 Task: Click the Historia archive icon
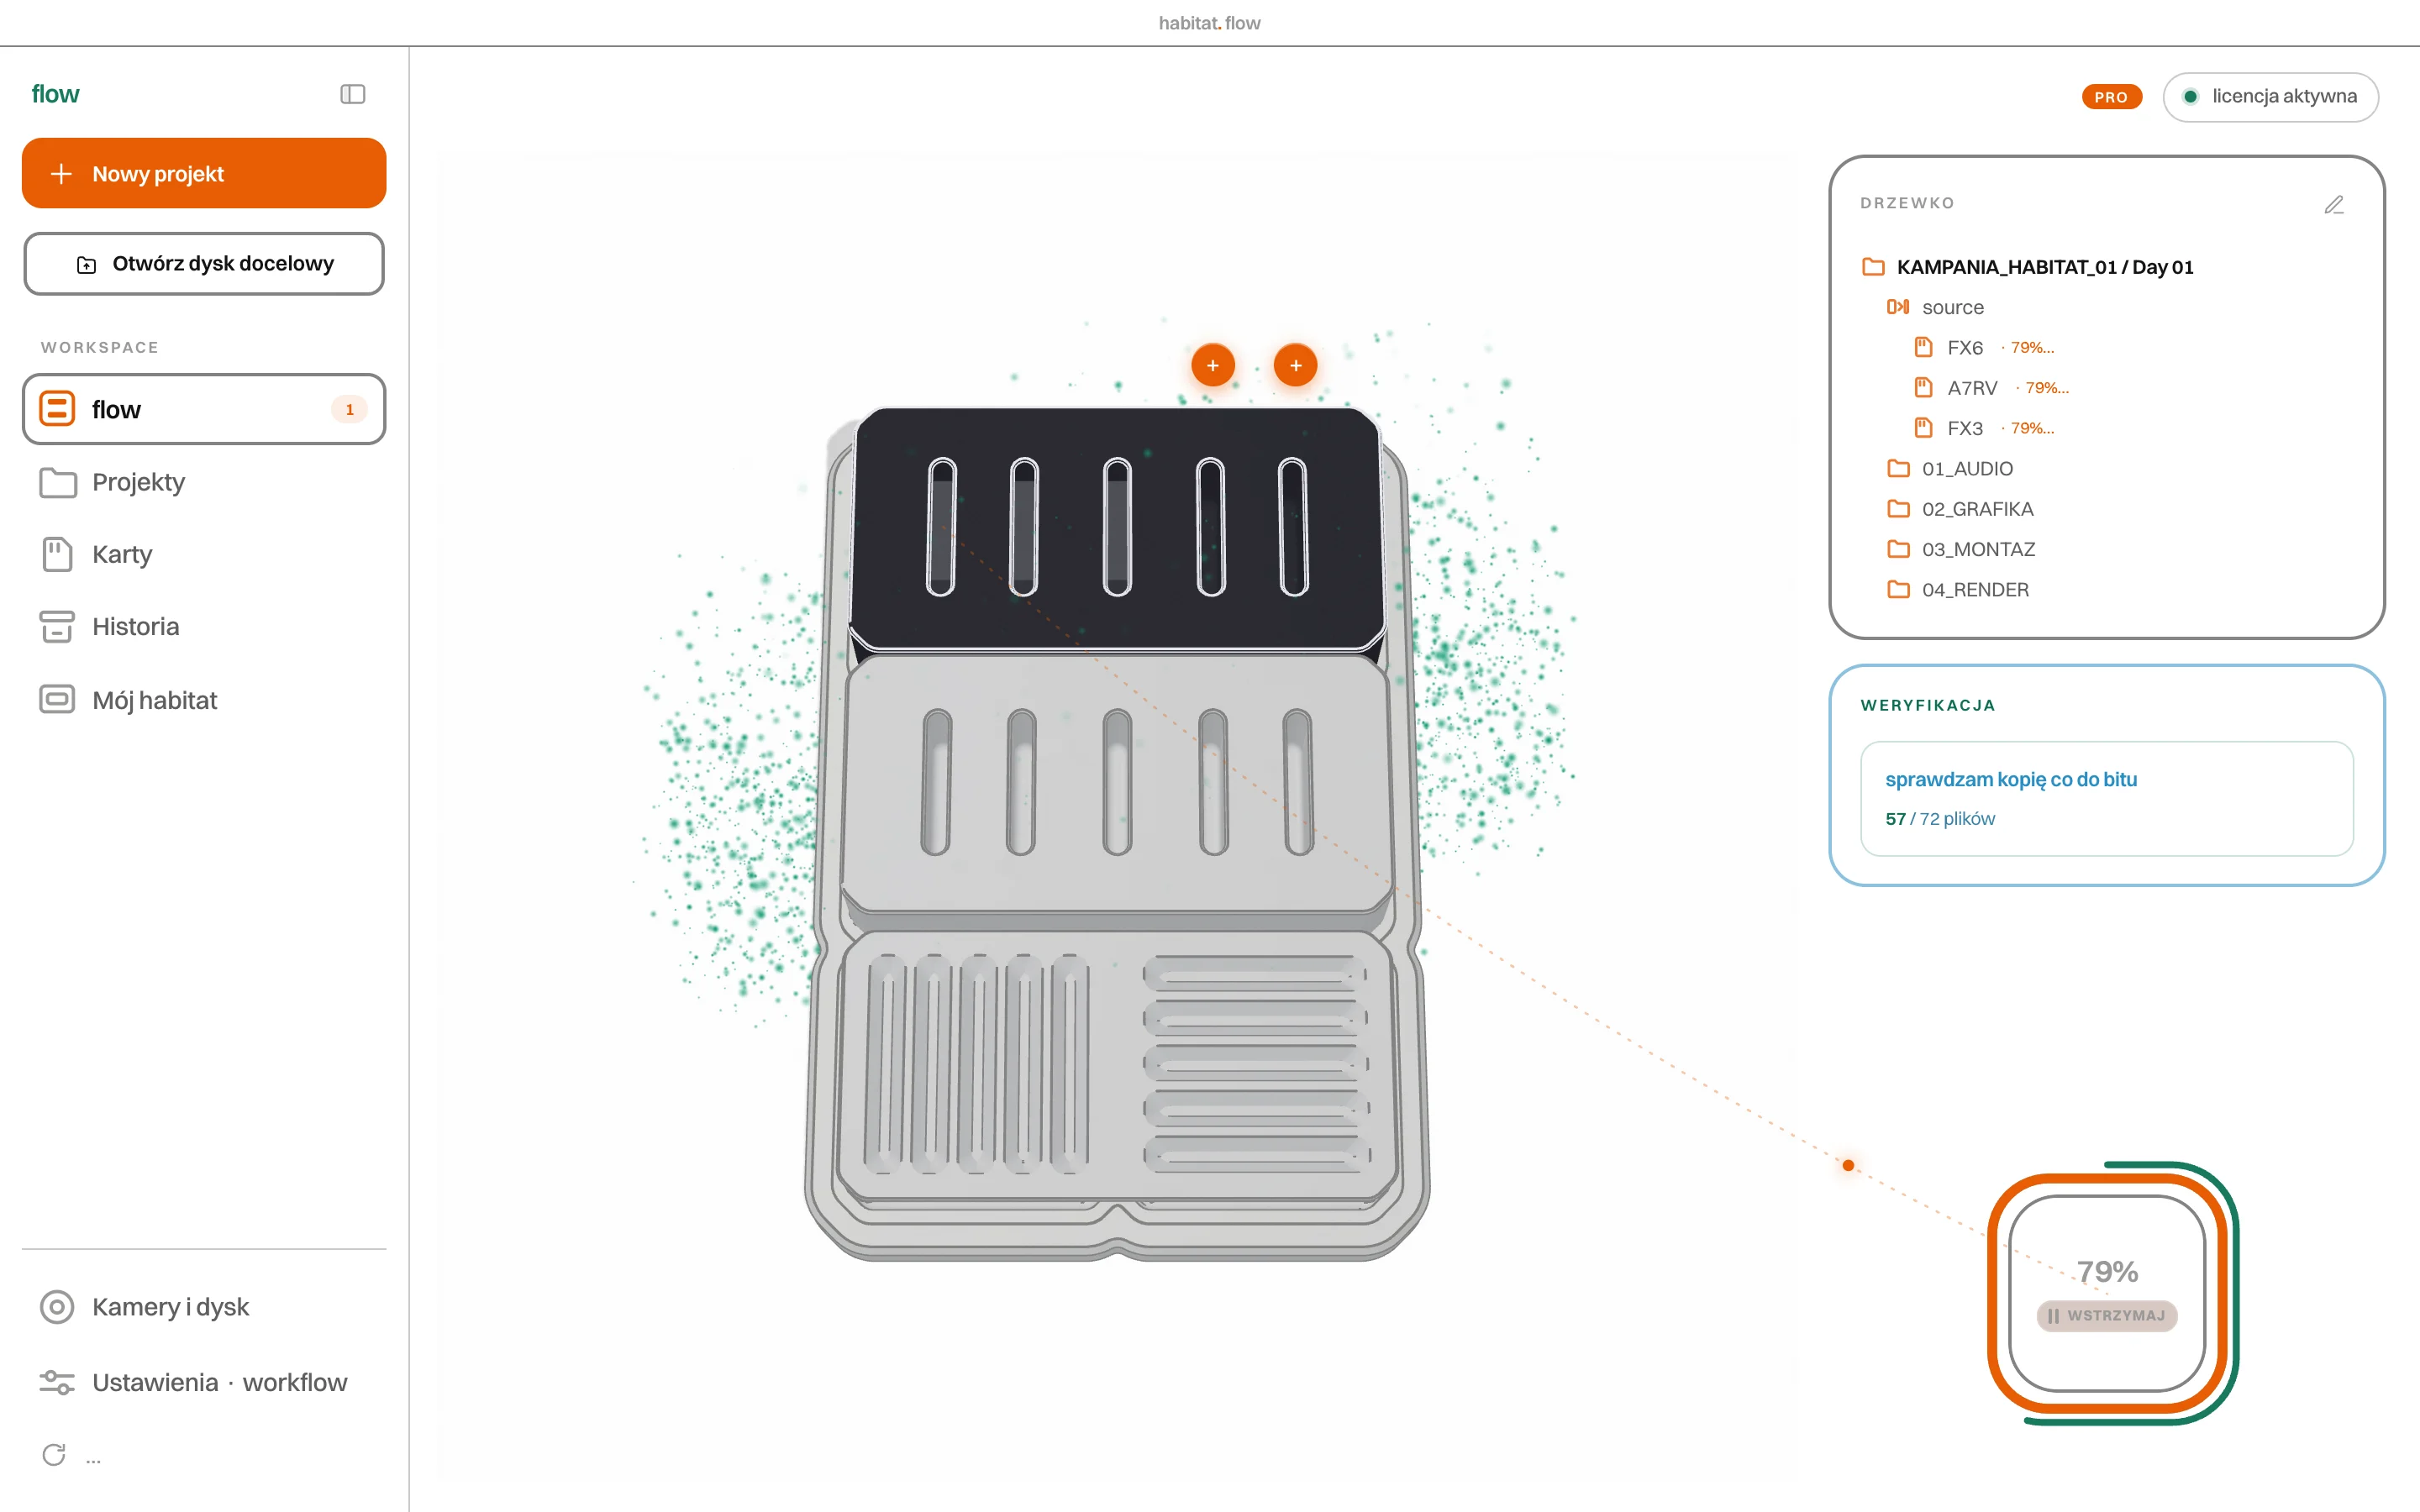[x=58, y=627]
